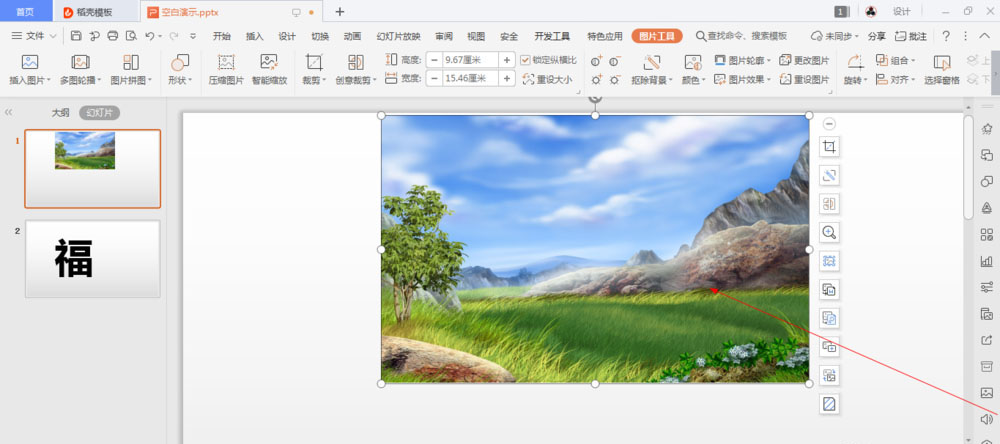Click the undo arrow icon
This screenshot has width=1000, height=444.
point(149,36)
